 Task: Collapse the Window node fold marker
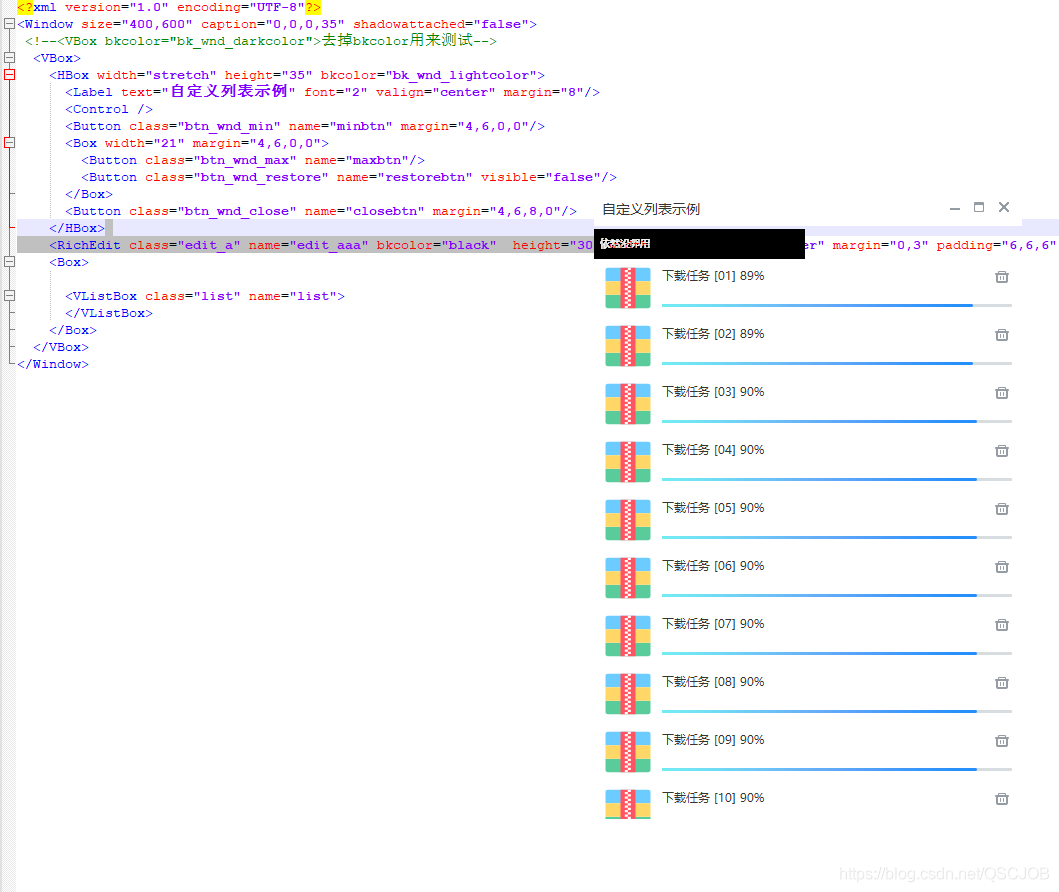(x=9, y=24)
